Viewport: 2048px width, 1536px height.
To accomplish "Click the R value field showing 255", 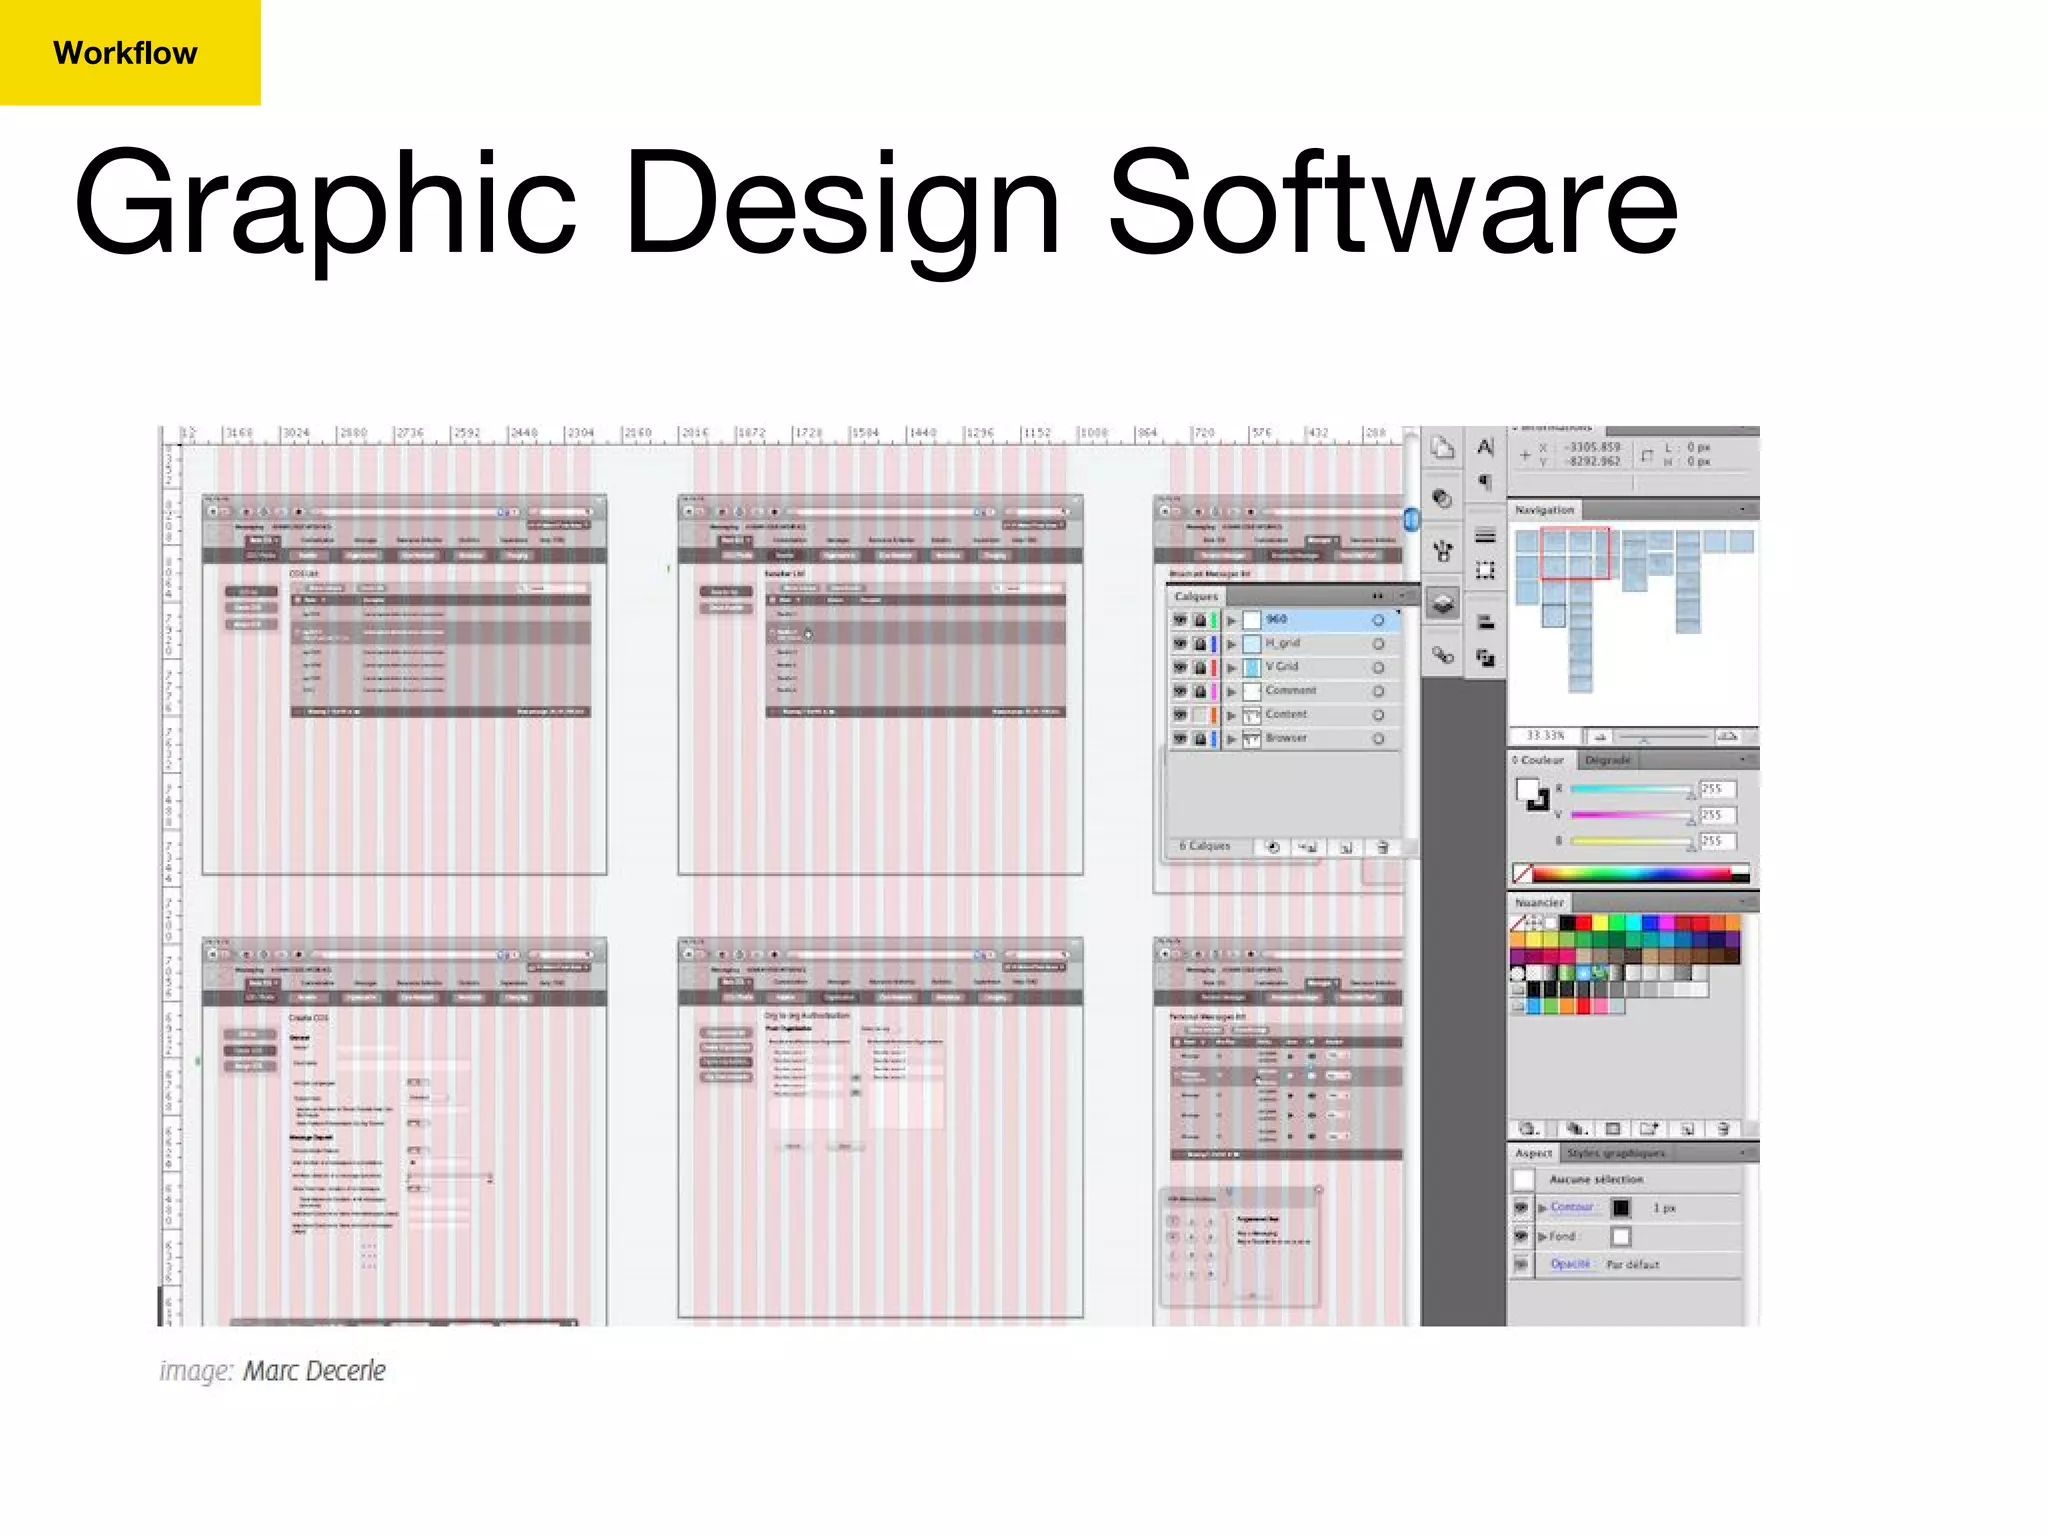I will click(1718, 789).
